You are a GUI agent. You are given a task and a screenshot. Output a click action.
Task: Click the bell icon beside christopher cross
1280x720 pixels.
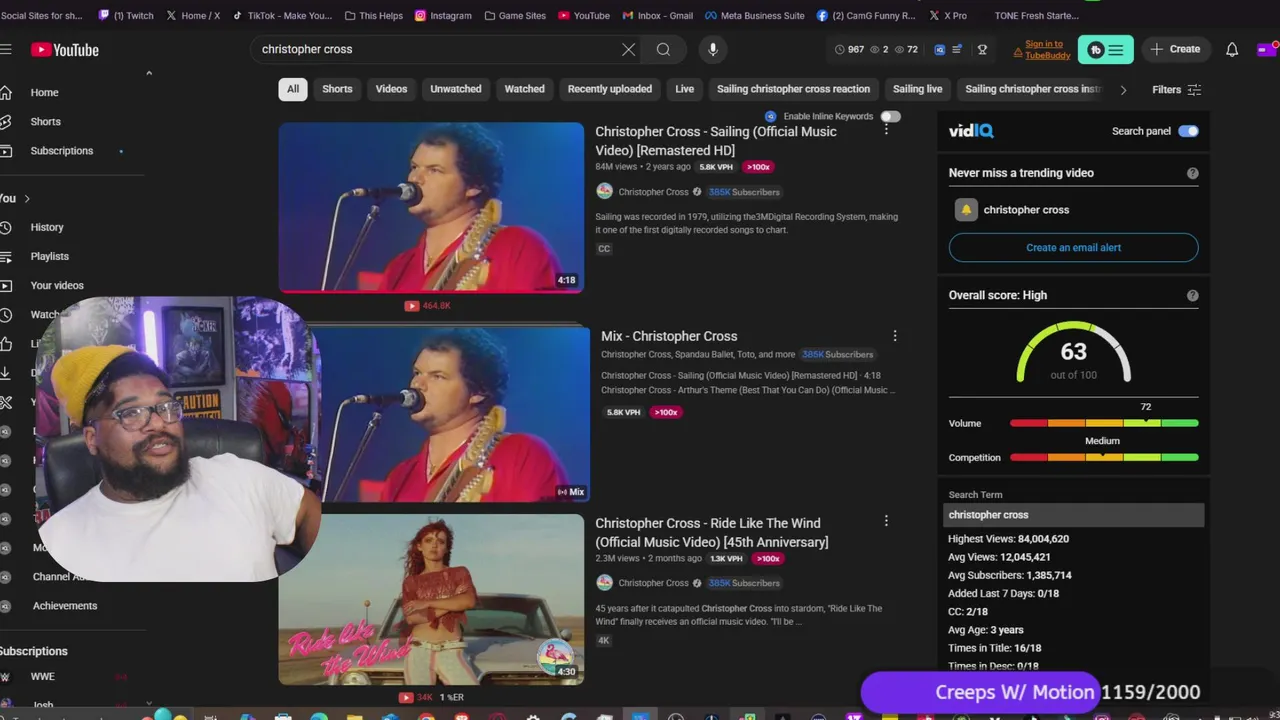click(x=965, y=209)
